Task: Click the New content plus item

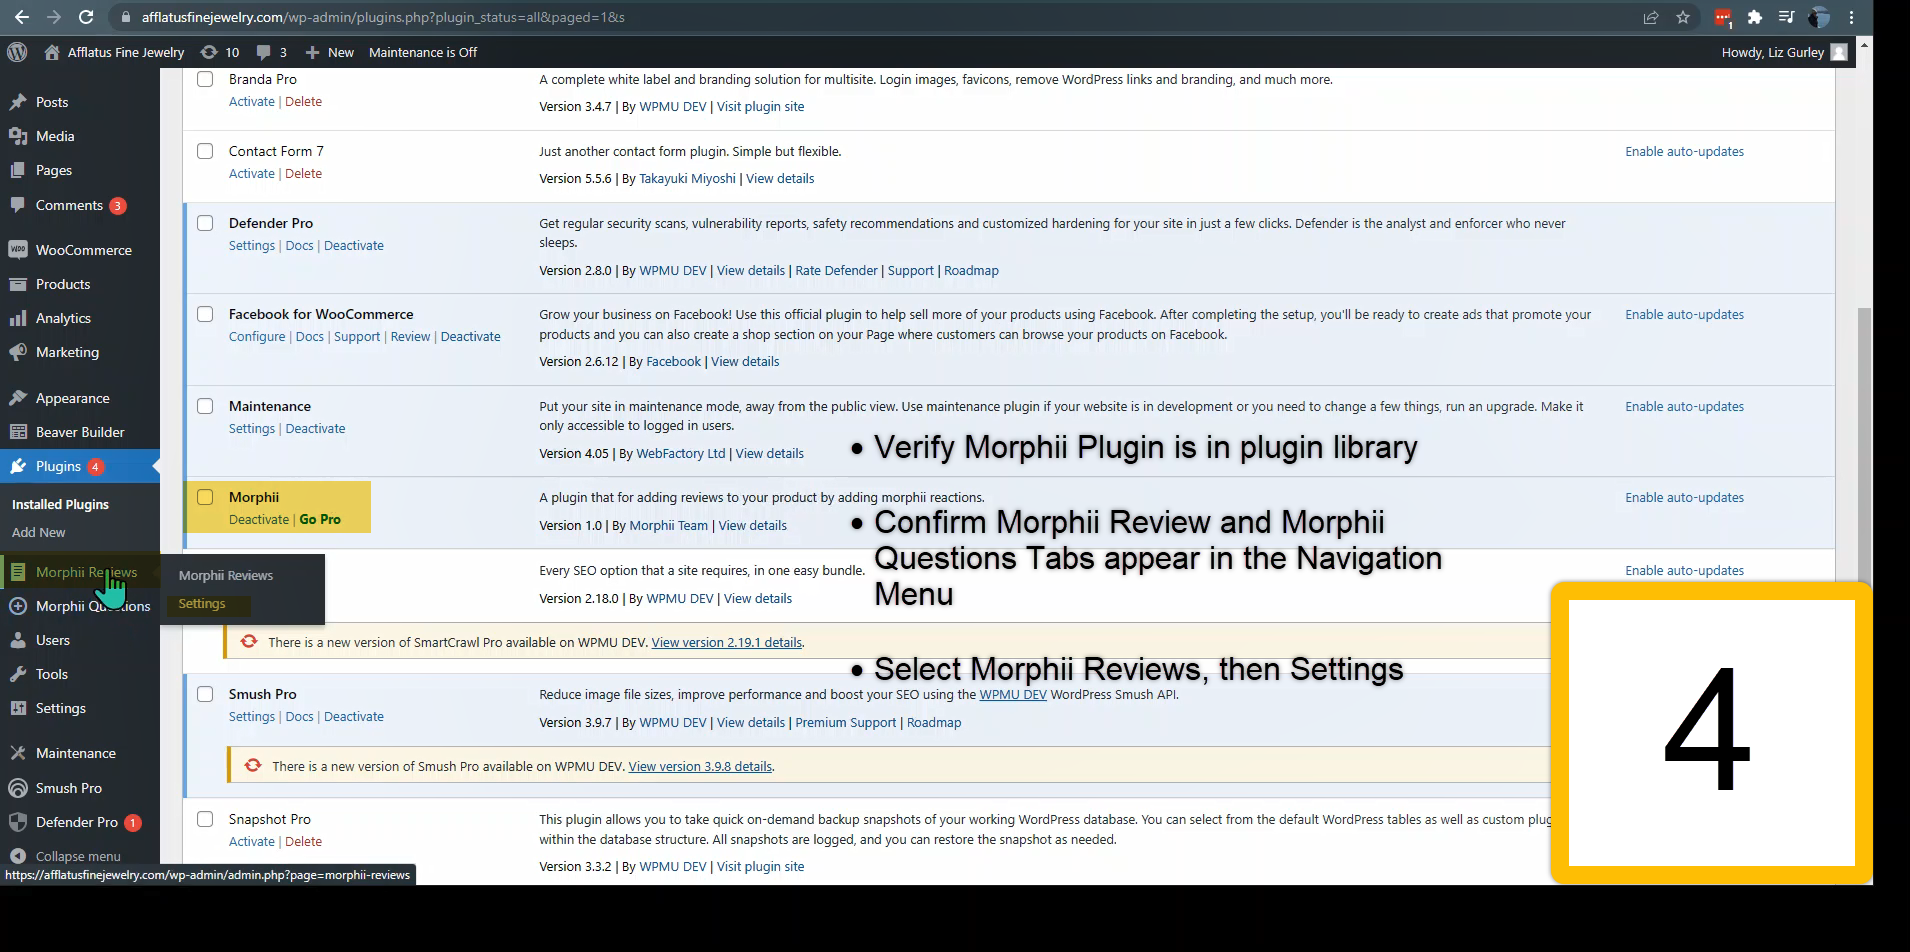Action: (x=329, y=52)
